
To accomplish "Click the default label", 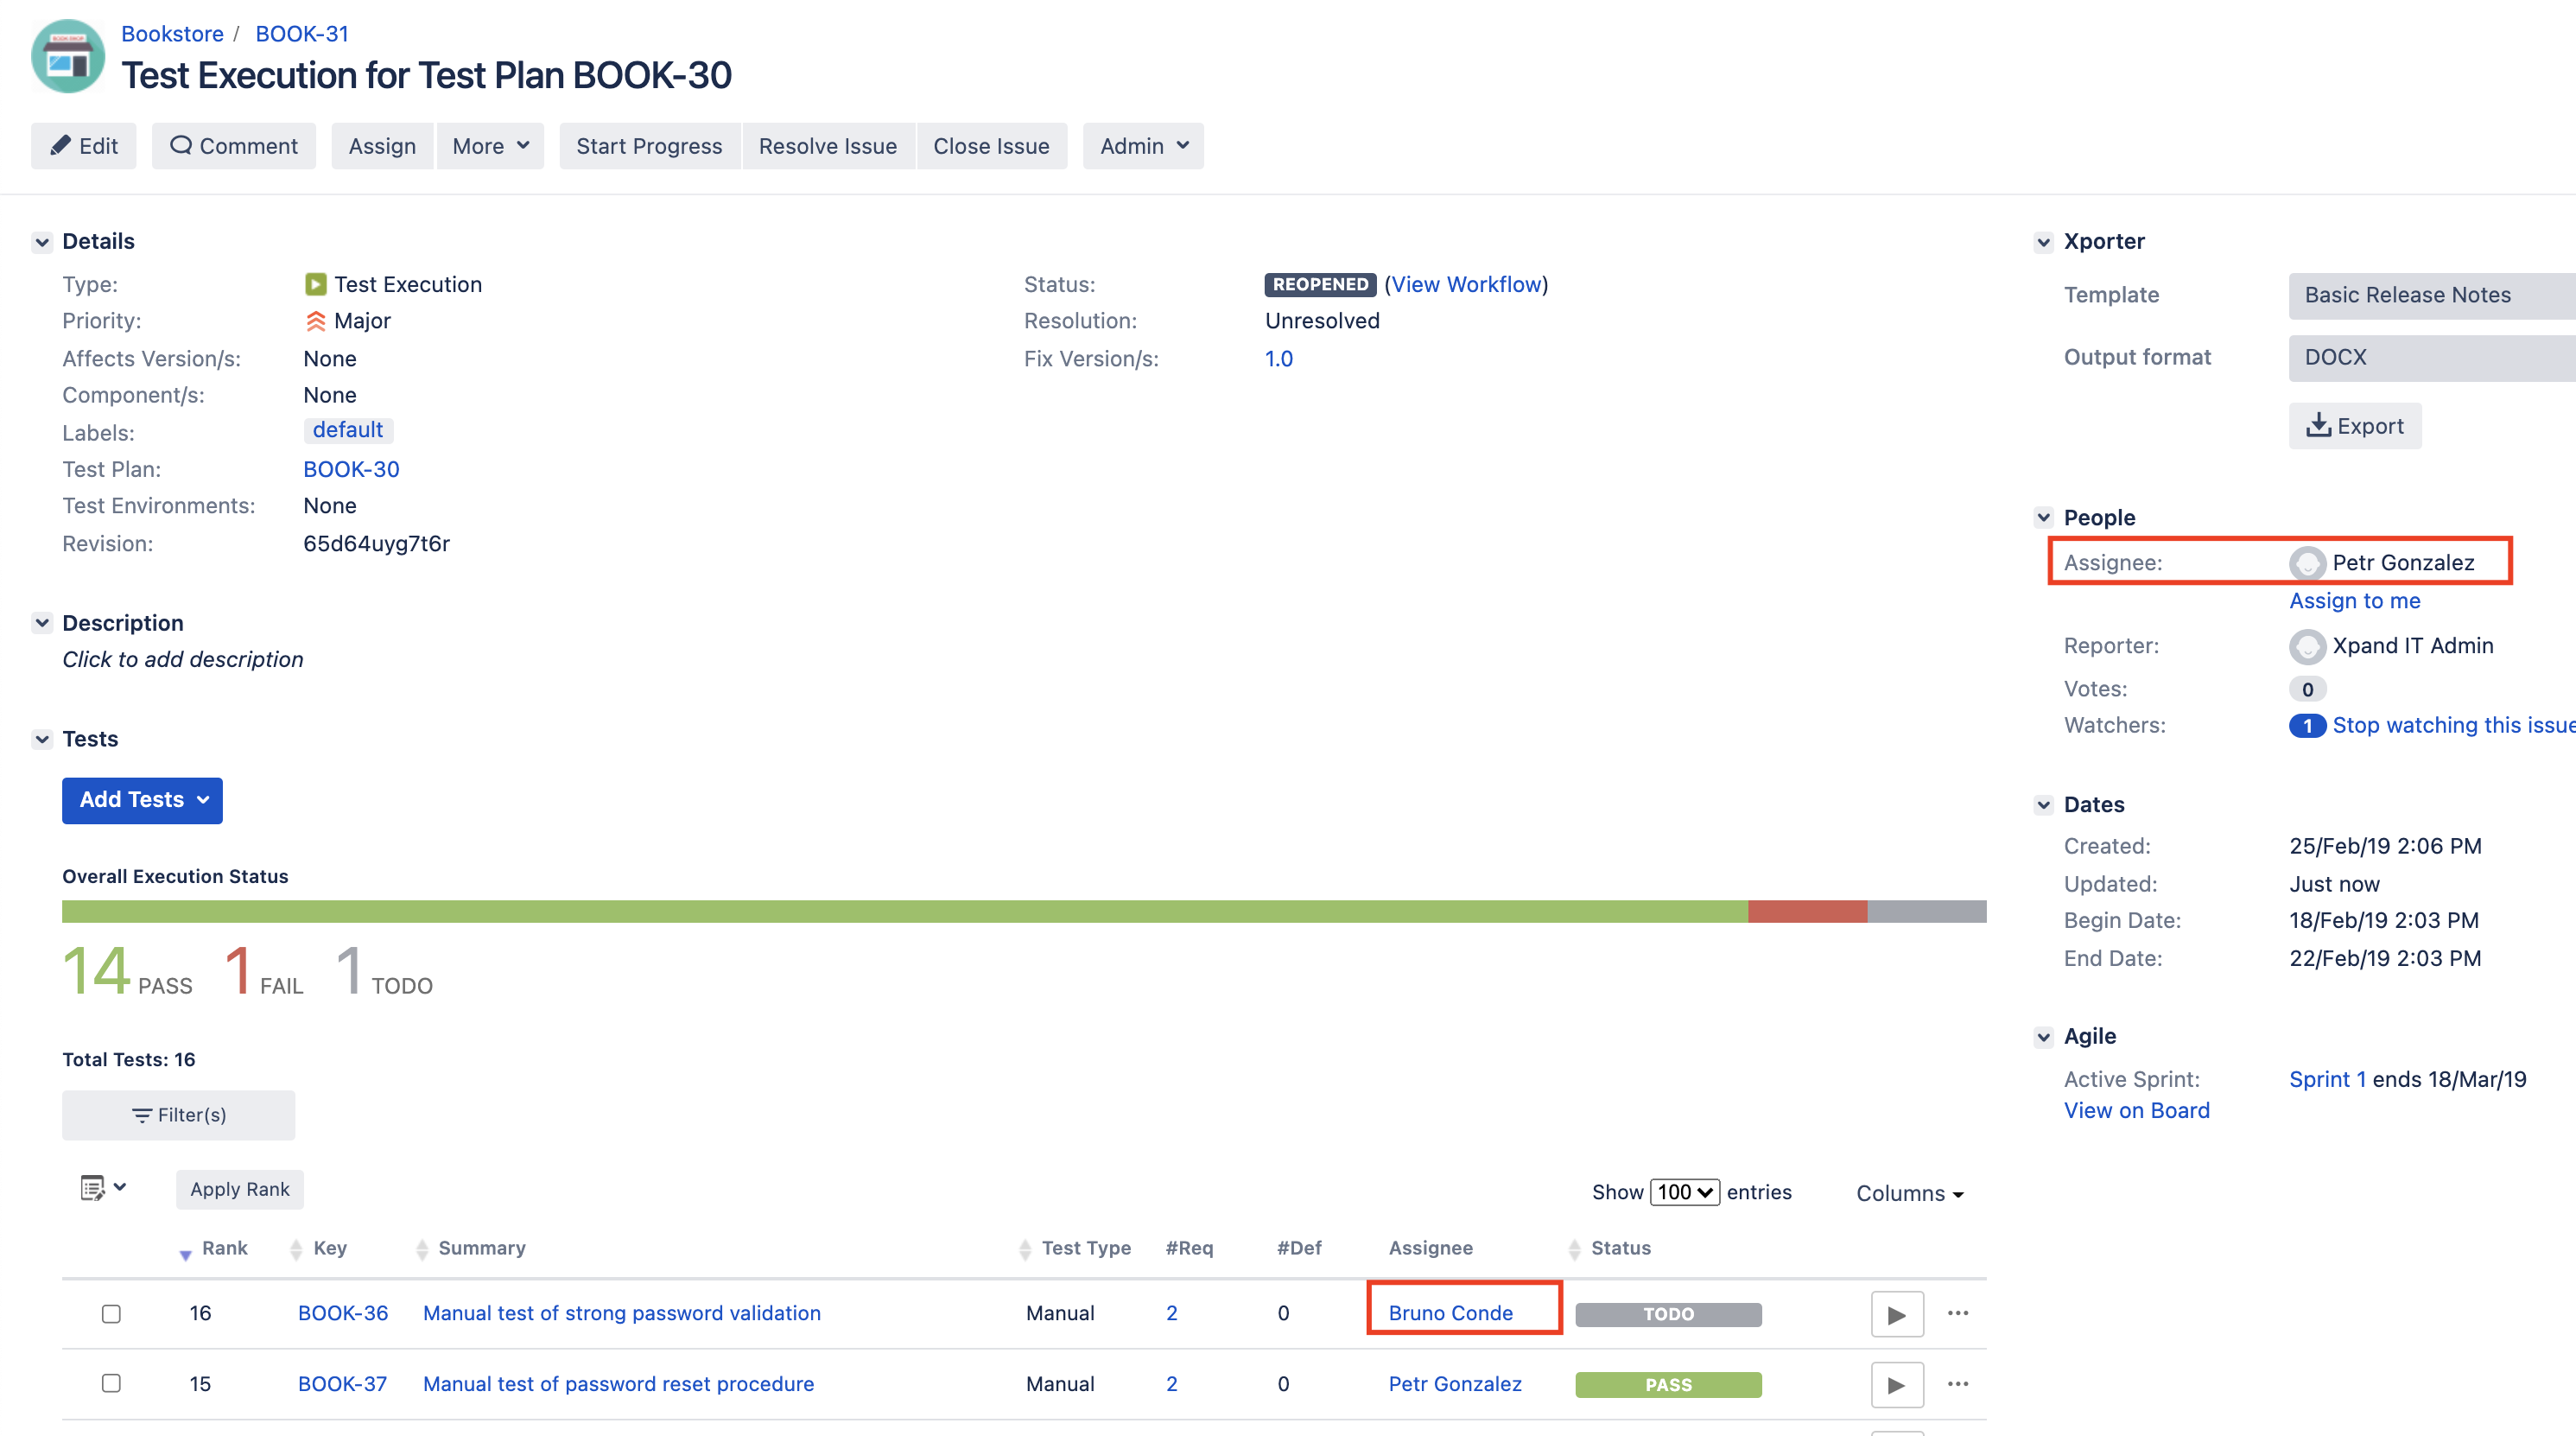I will pos(348,430).
